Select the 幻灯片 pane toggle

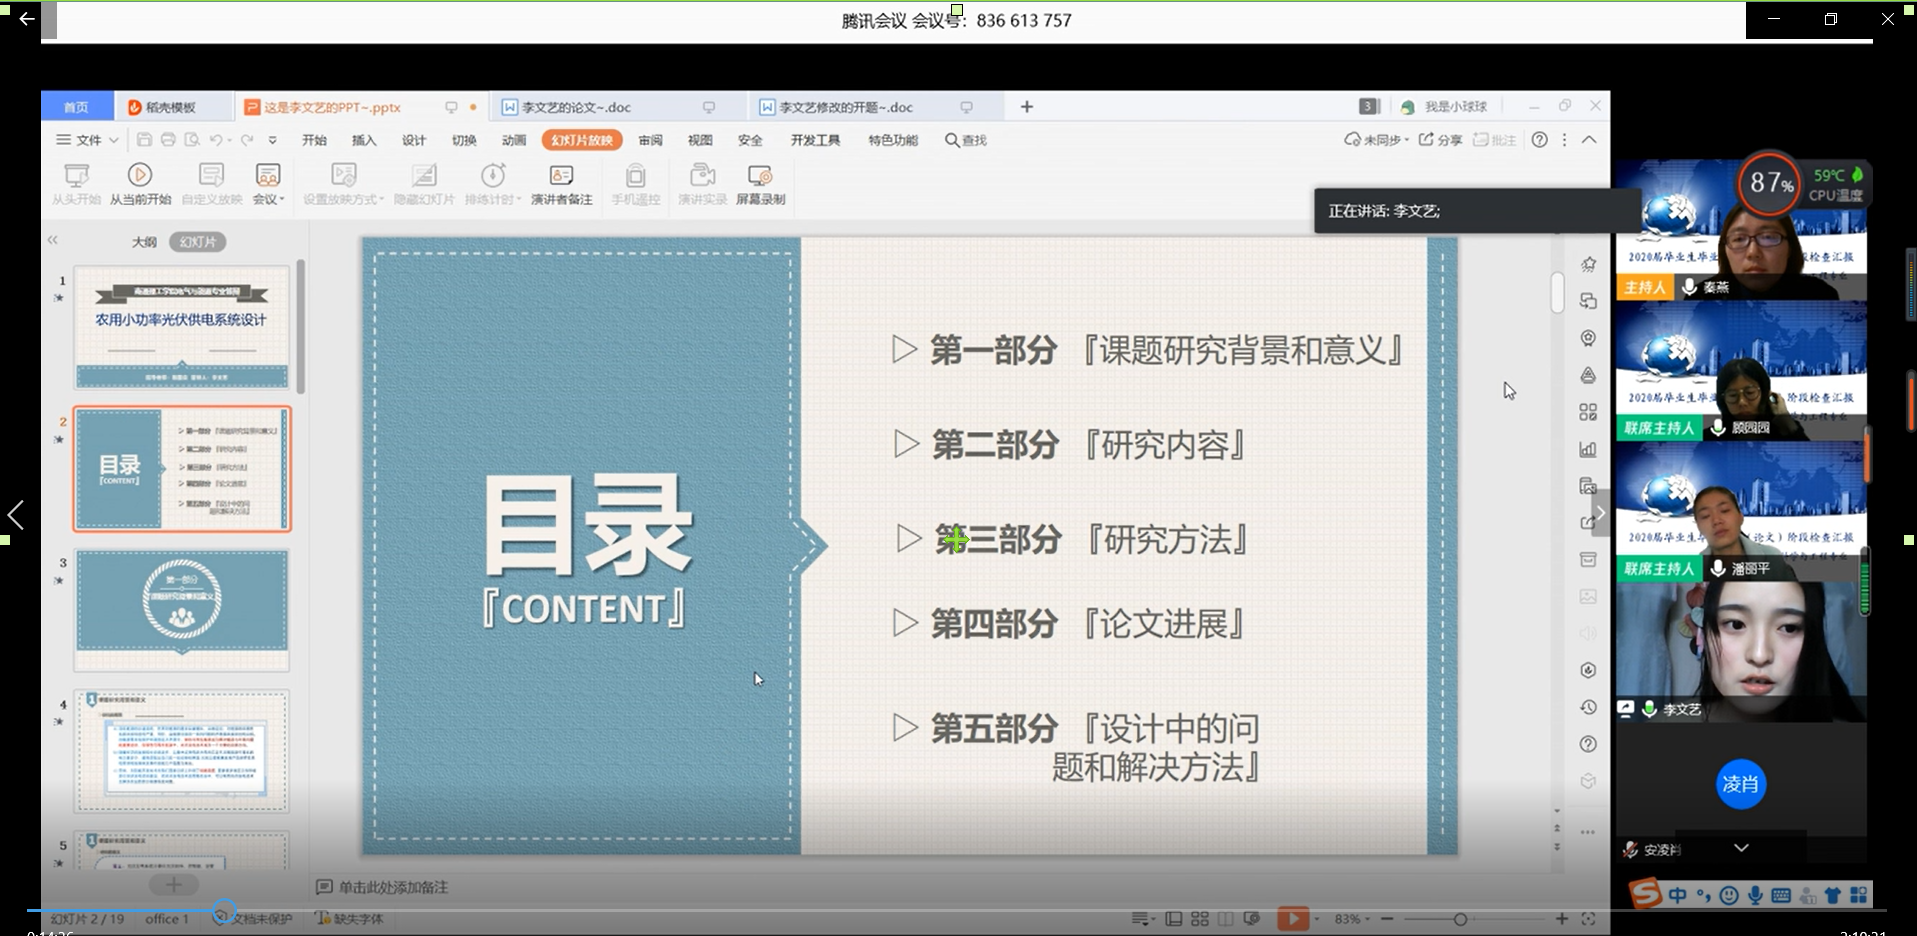[197, 242]
